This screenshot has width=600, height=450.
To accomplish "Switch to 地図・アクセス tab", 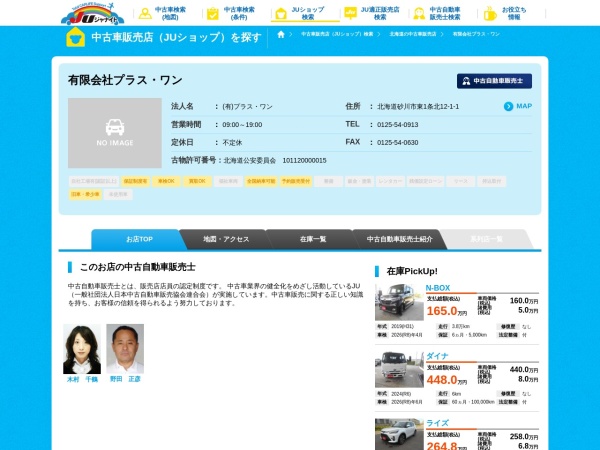I will tap(226, 239).
